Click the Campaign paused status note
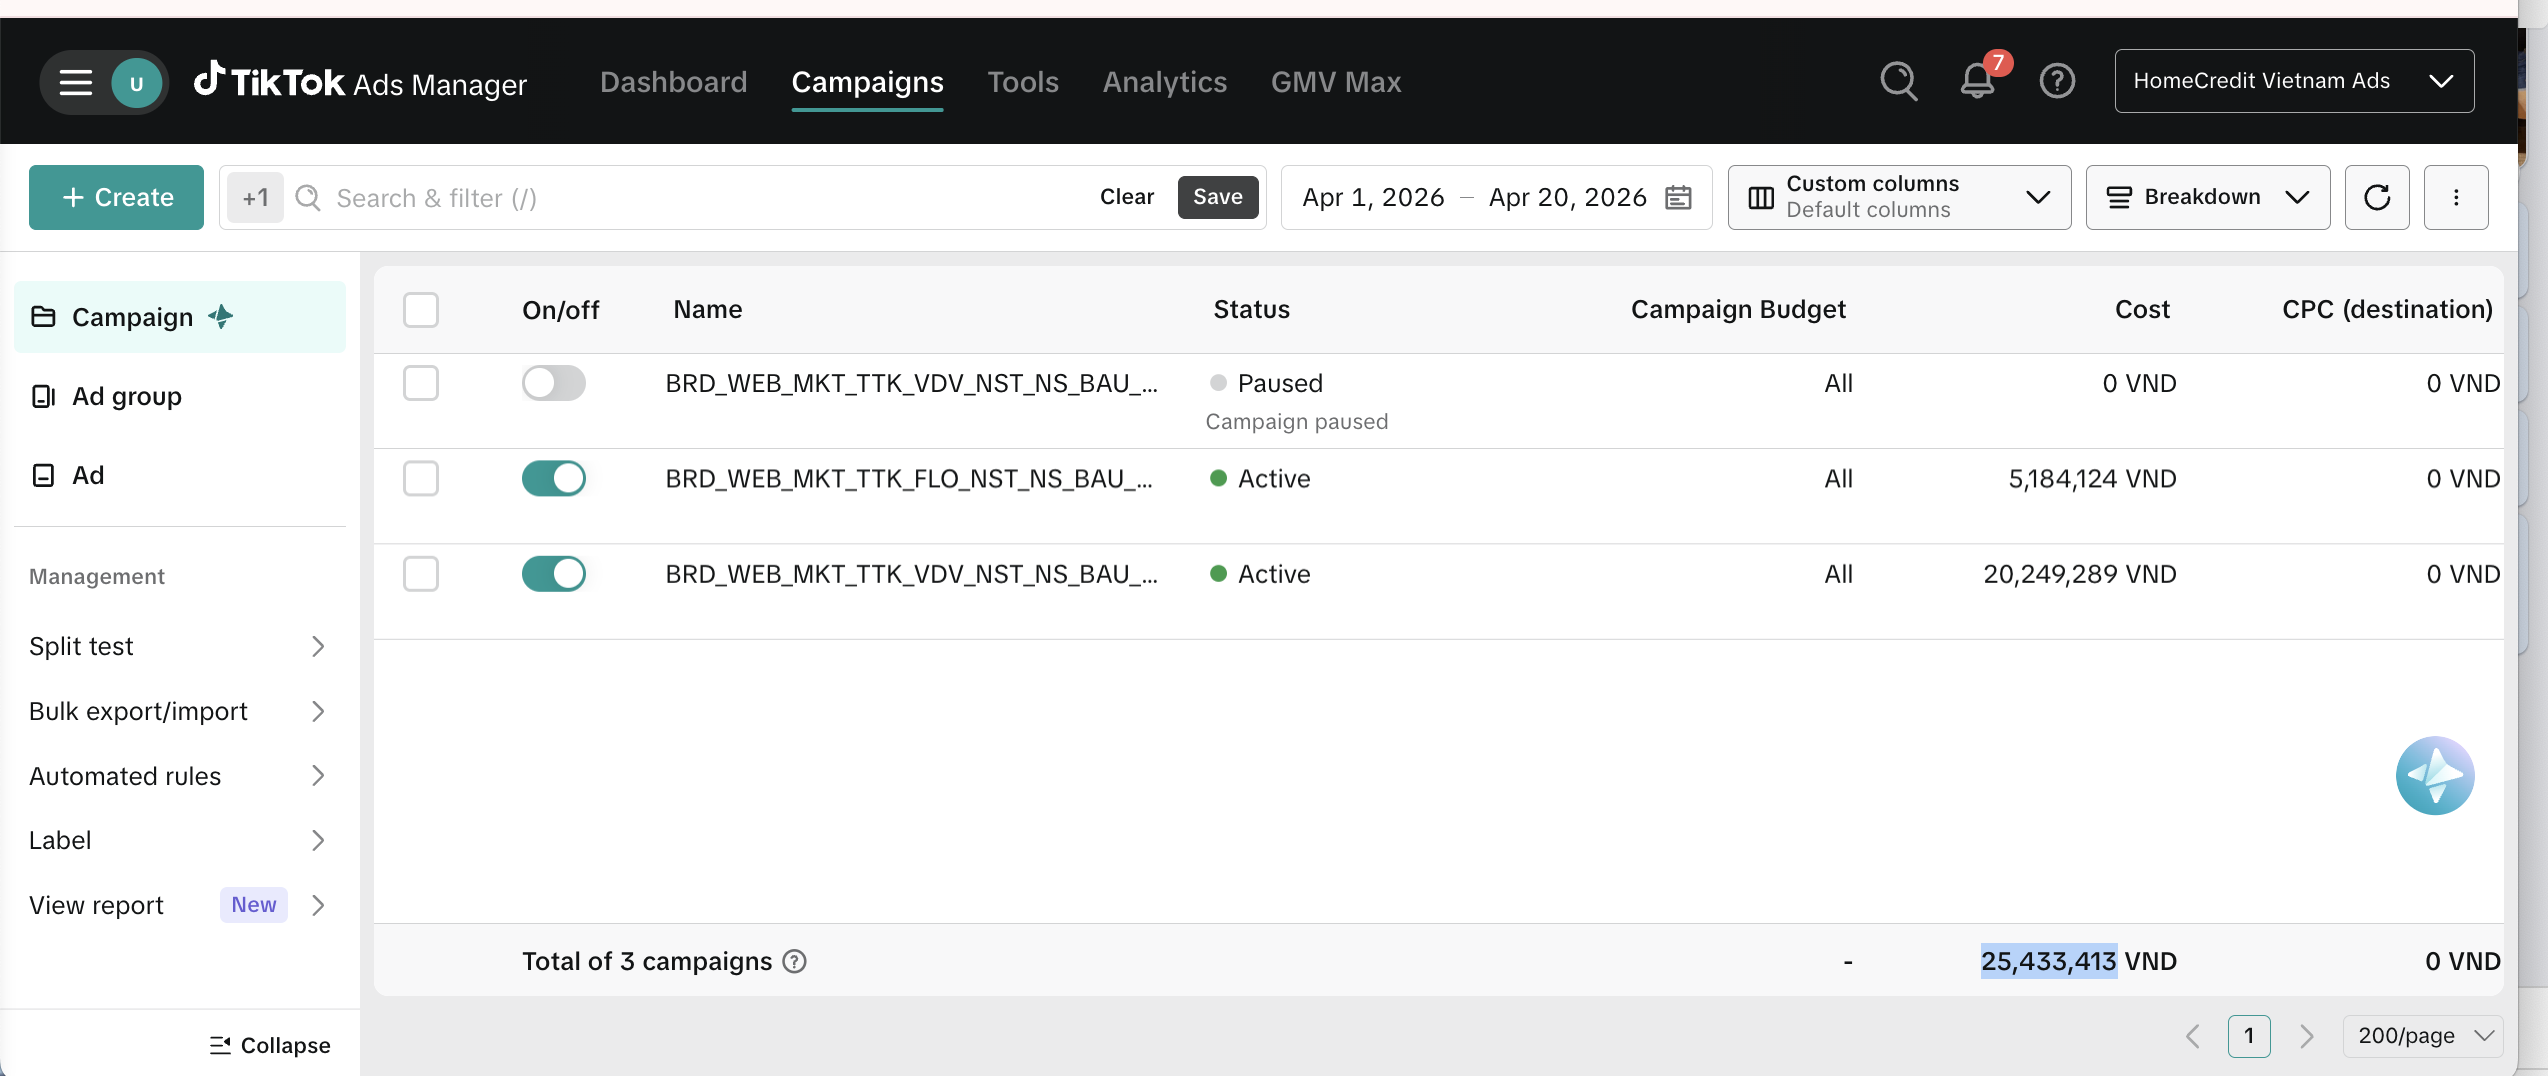Screen dimensions: 2548x1076 pos(1297,422)
